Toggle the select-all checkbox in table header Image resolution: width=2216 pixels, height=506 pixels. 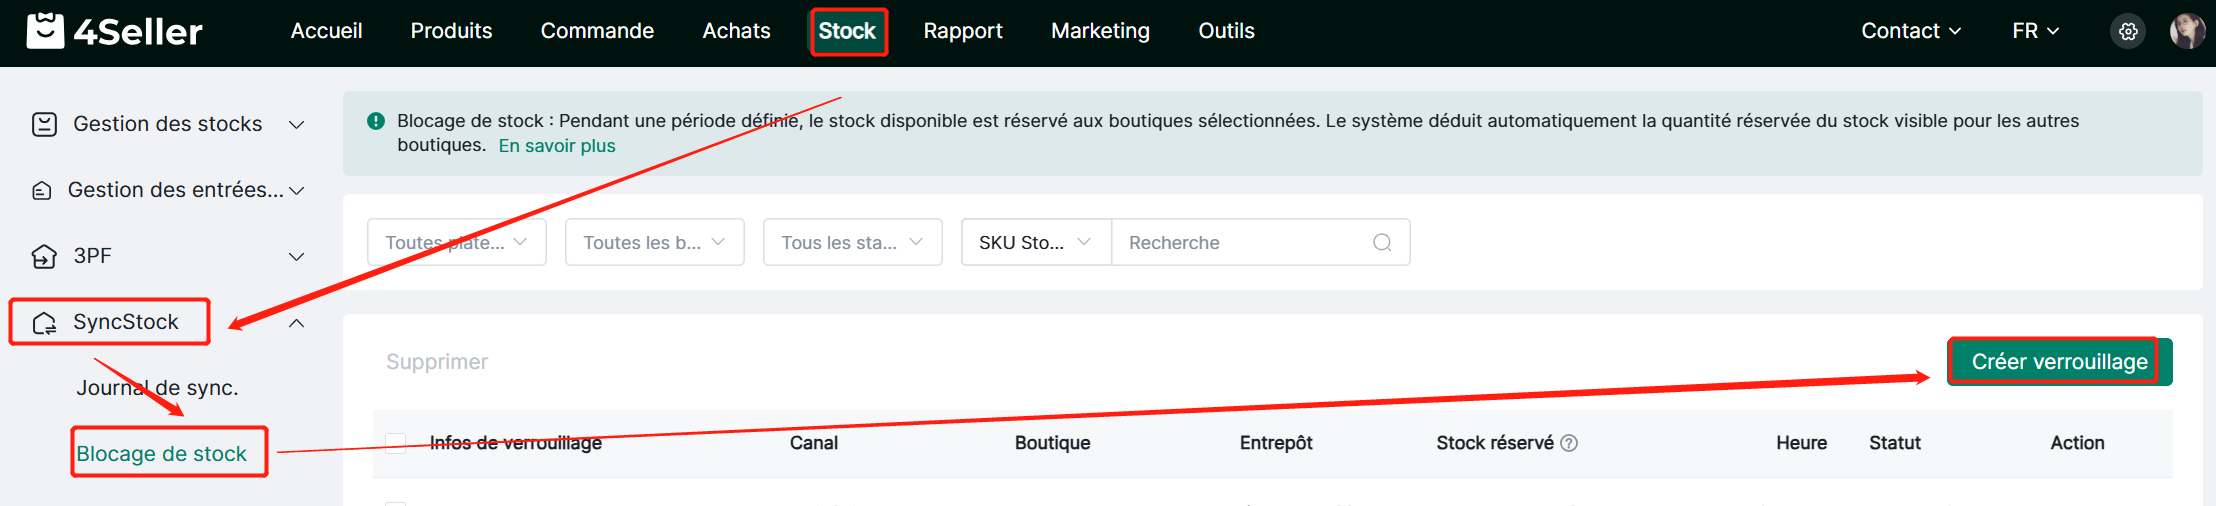point(396,443)
